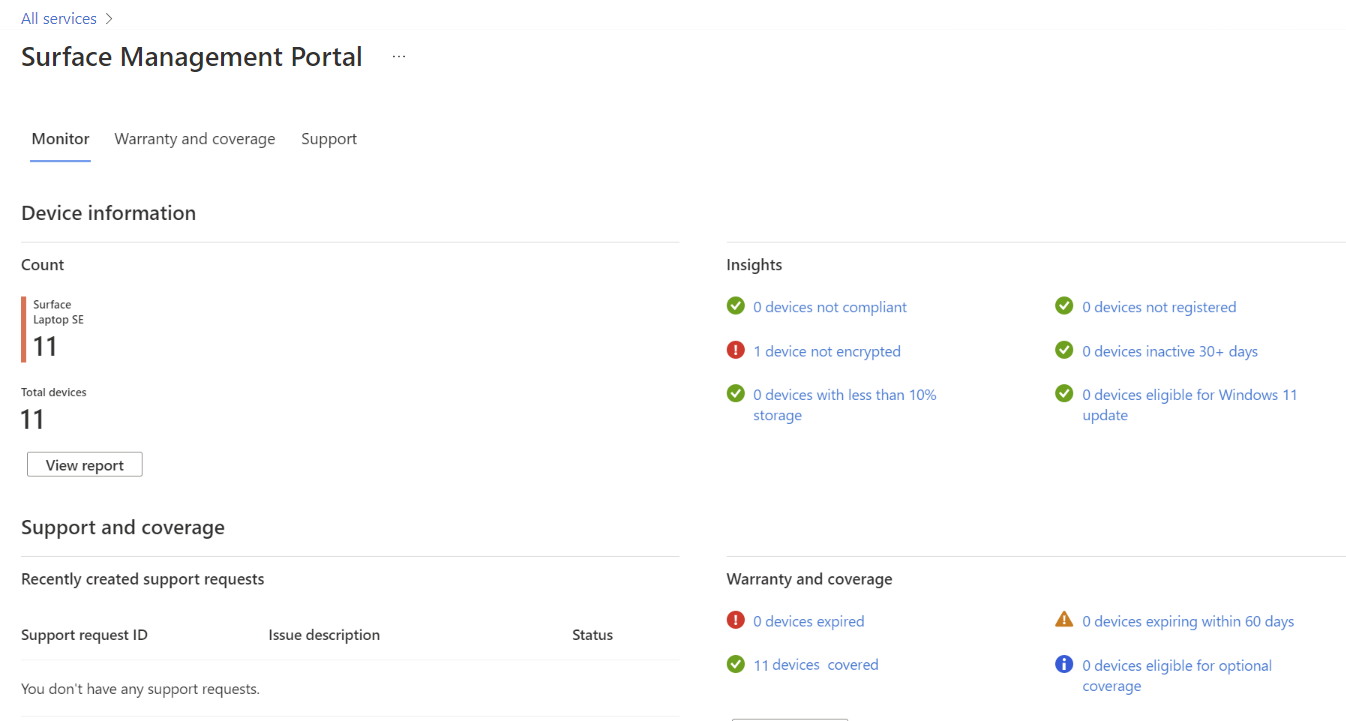Click the Surface Laptop SE count bar
This screenshot has height=721, width=1346.
24,329
